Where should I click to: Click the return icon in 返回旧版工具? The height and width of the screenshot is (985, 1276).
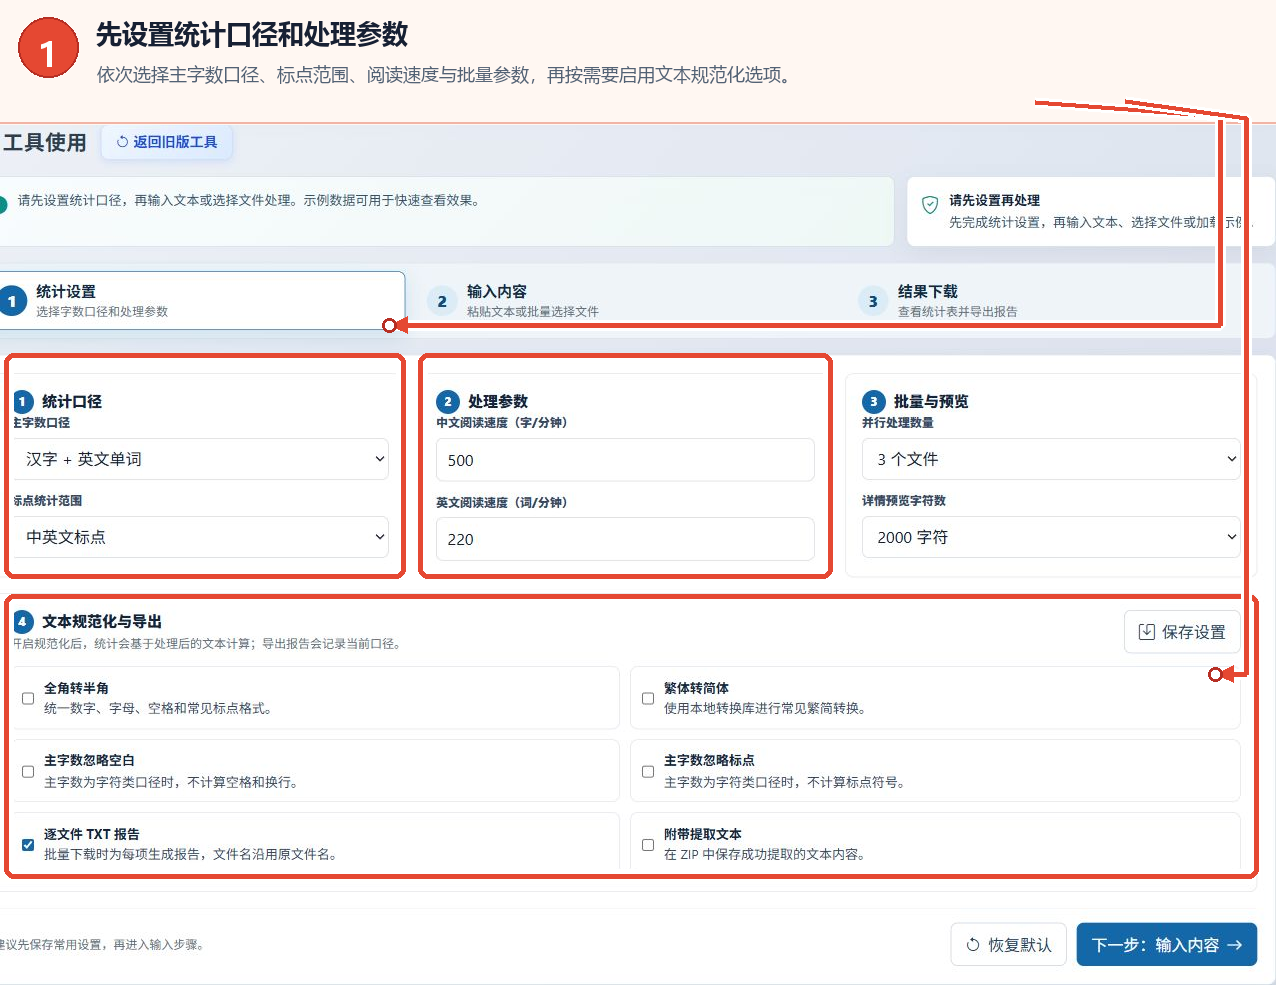122,142
